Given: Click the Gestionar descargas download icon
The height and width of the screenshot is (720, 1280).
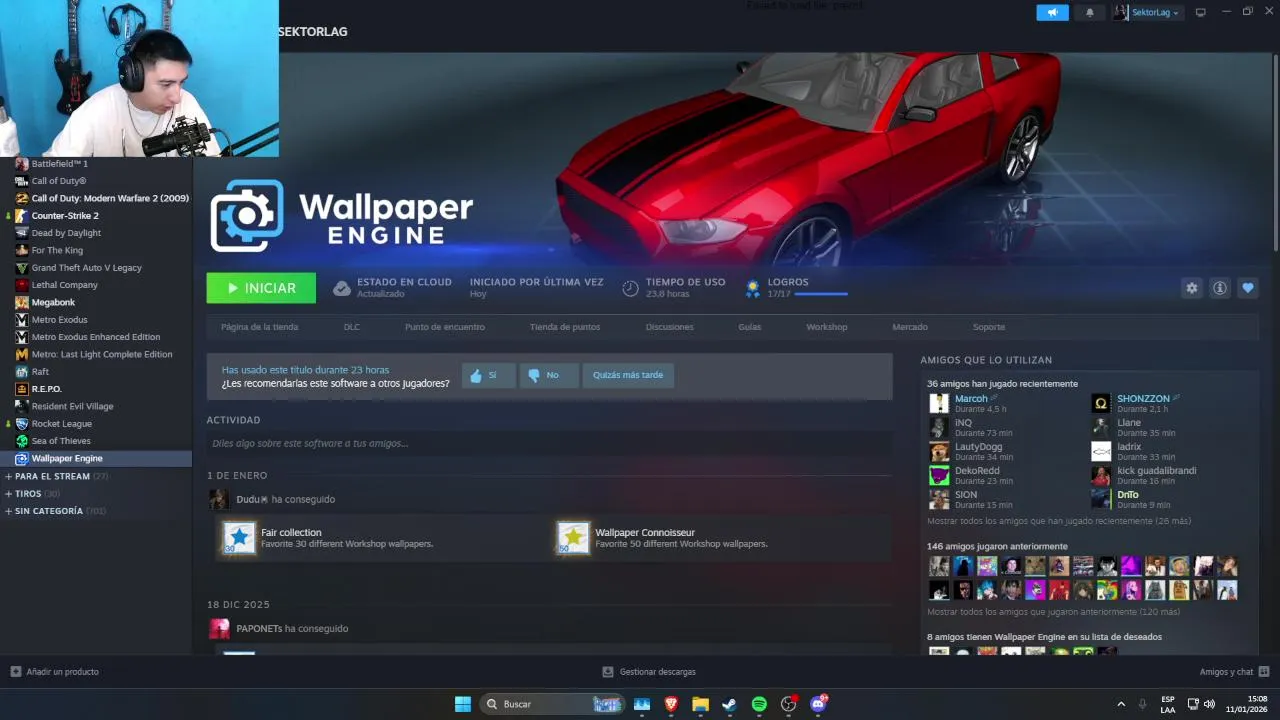Looking at the screenshot, I should [608, 672].
